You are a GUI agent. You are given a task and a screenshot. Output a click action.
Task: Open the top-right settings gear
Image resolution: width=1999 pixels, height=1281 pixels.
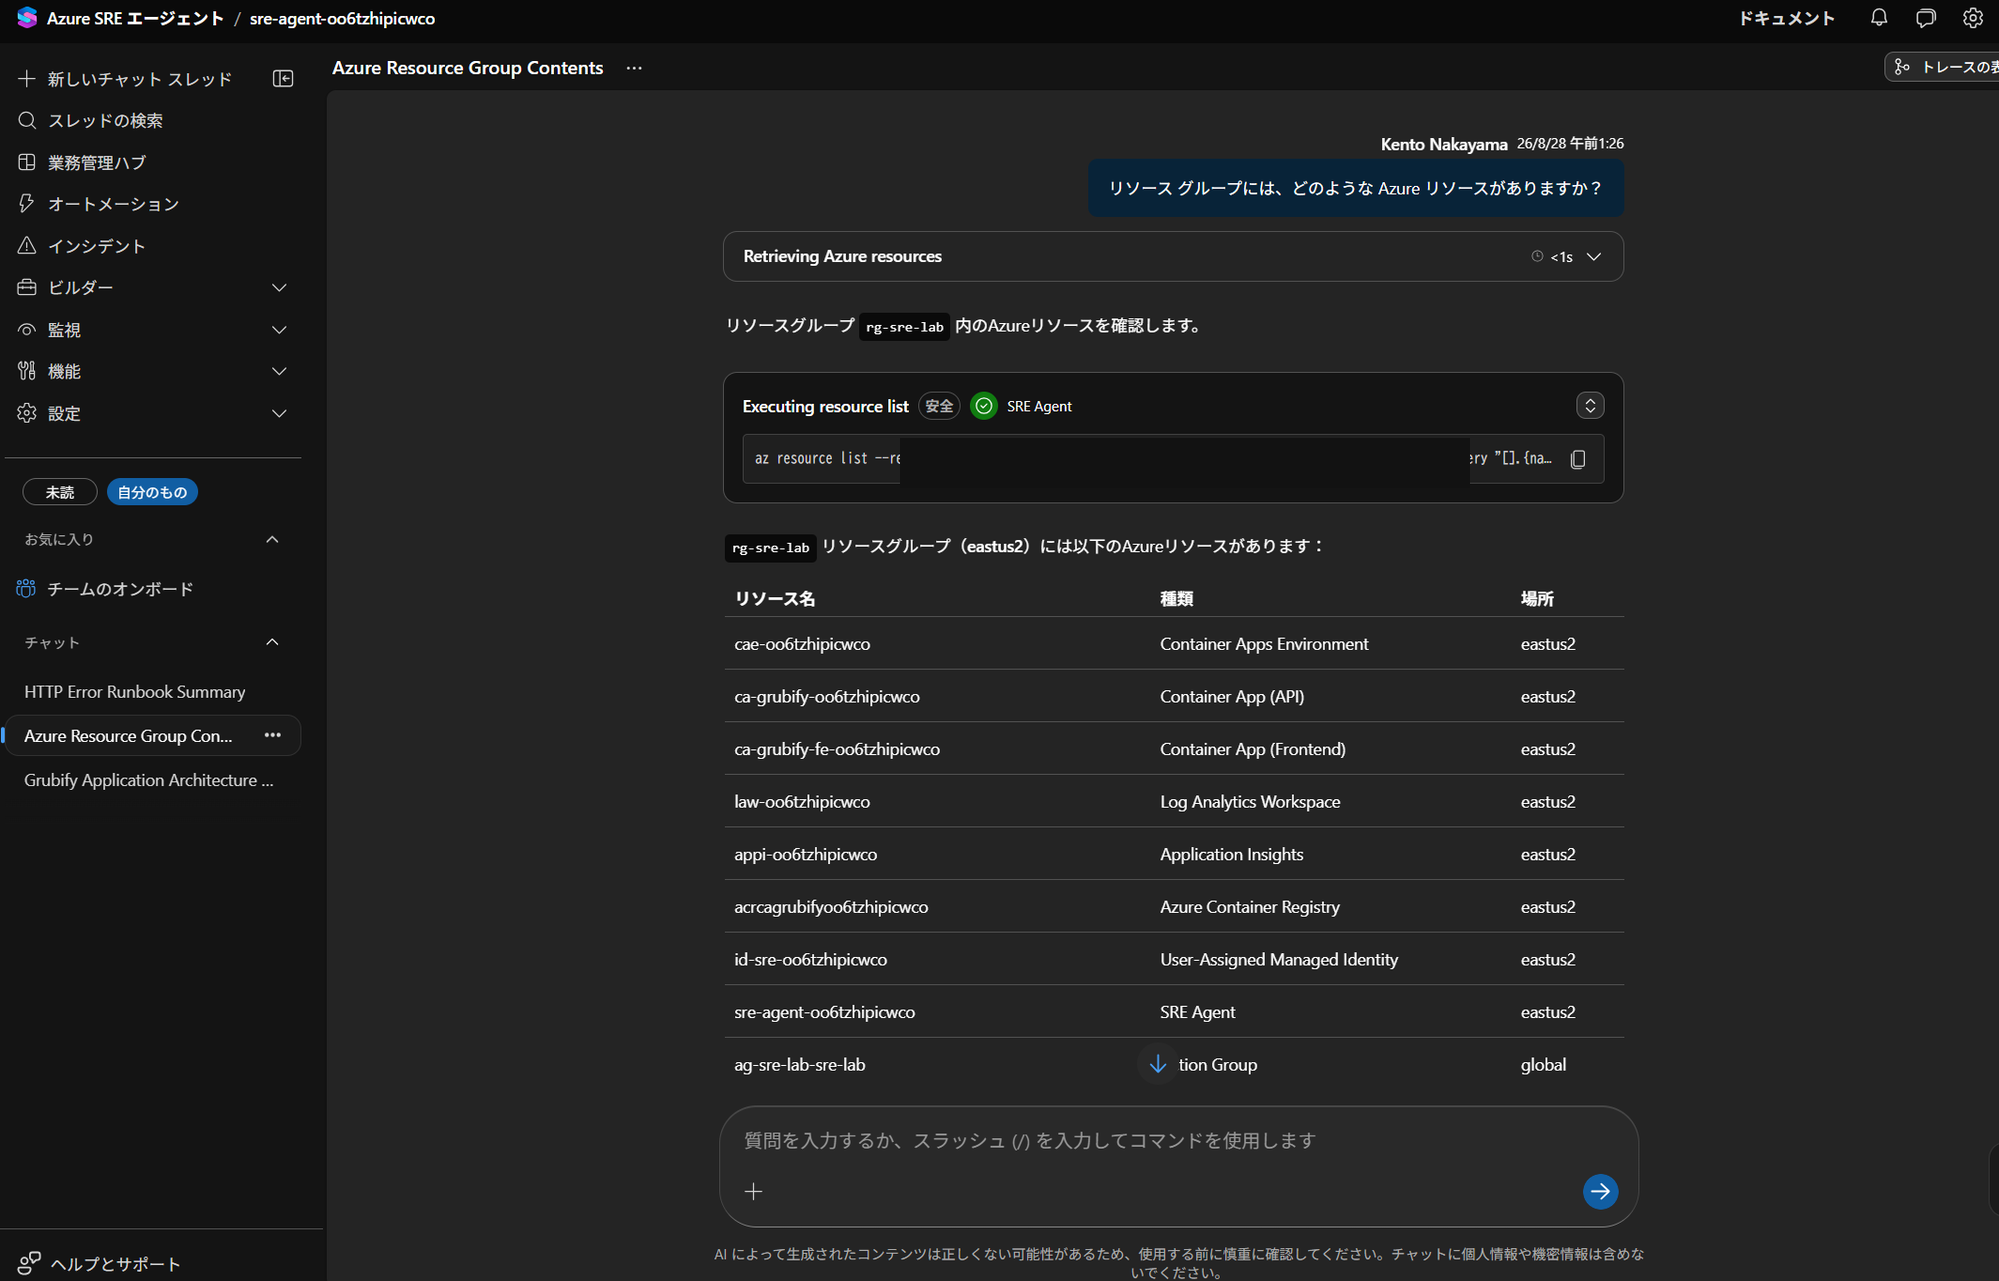pyautogui.click(x=1973, y=18)
